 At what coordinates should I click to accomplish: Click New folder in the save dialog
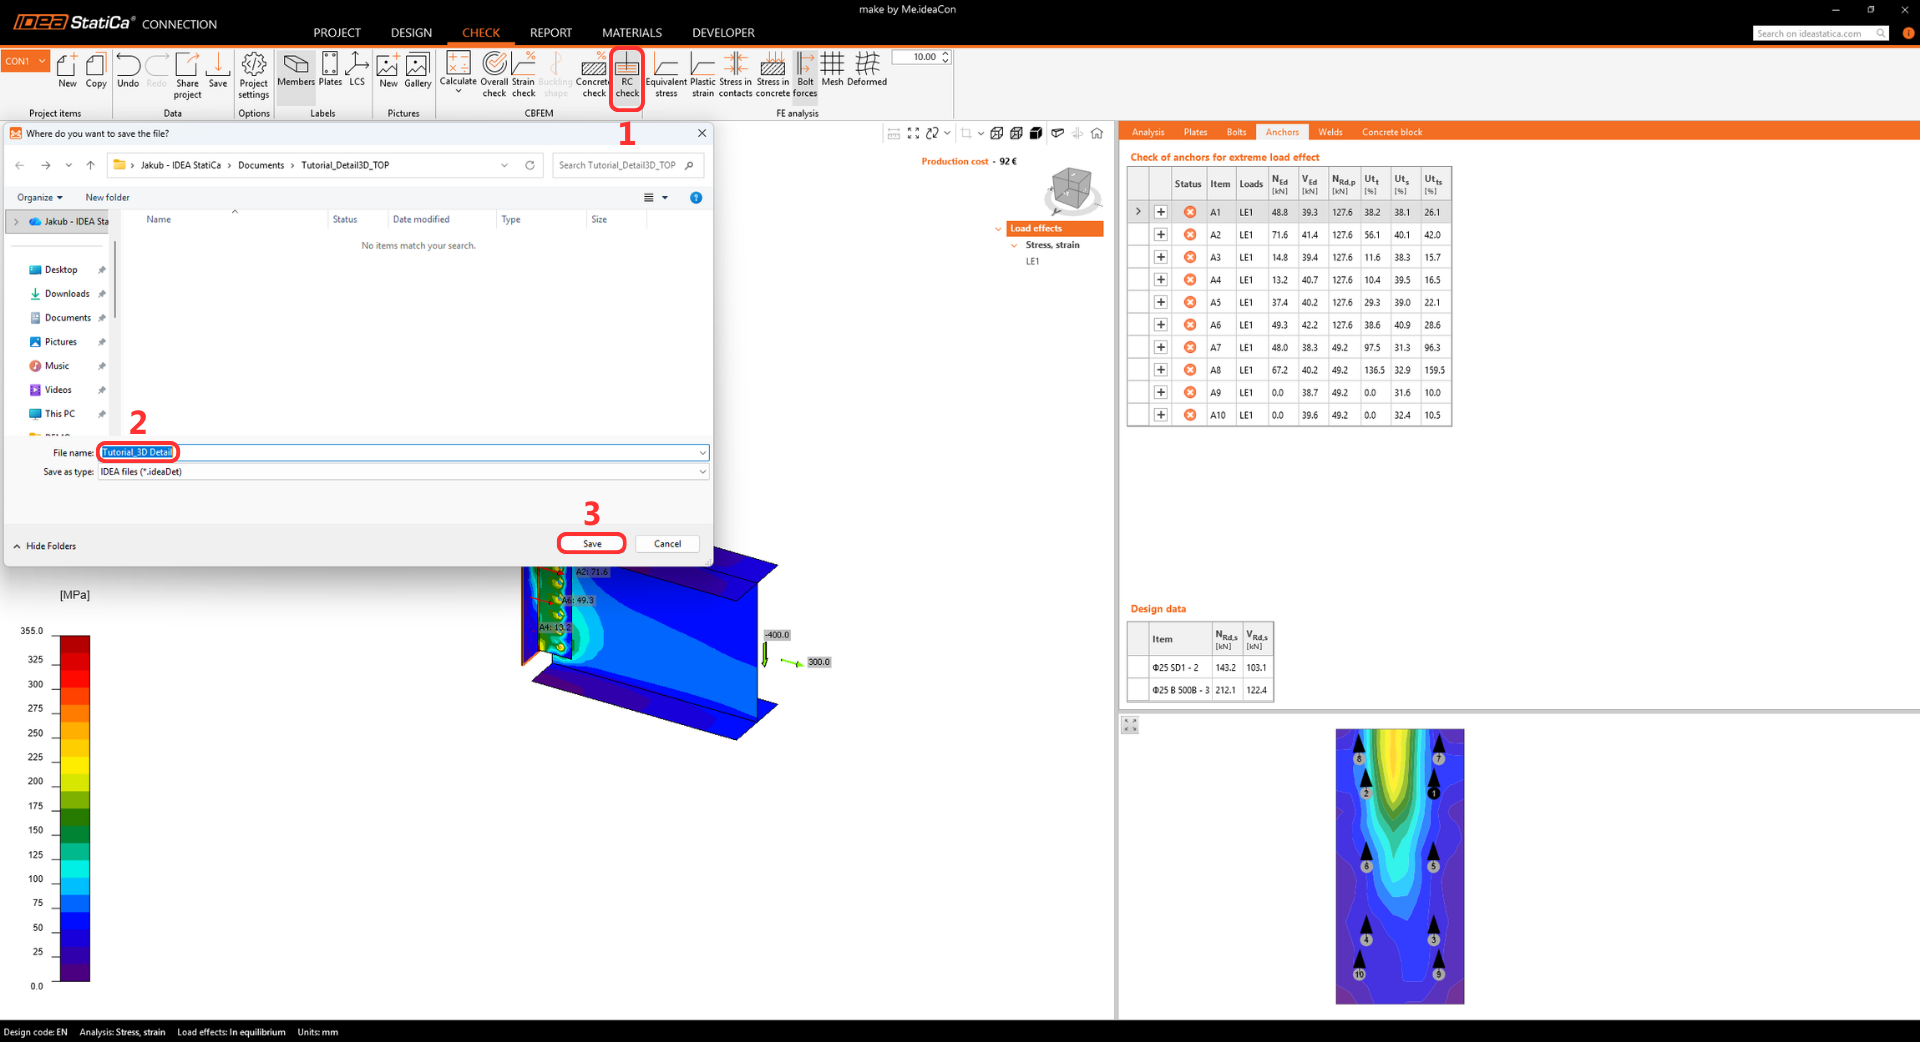click(107, 198)
